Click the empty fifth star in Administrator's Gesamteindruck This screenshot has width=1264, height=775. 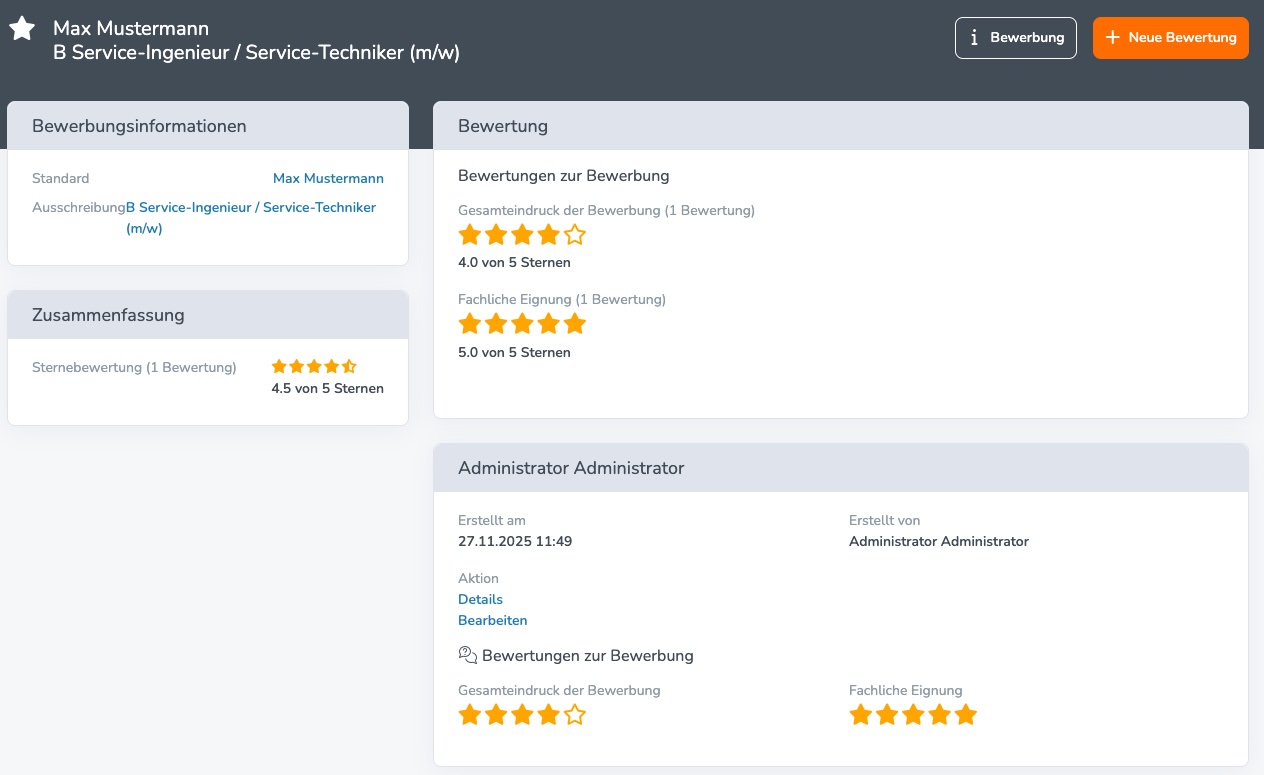(x=574, y=715)
